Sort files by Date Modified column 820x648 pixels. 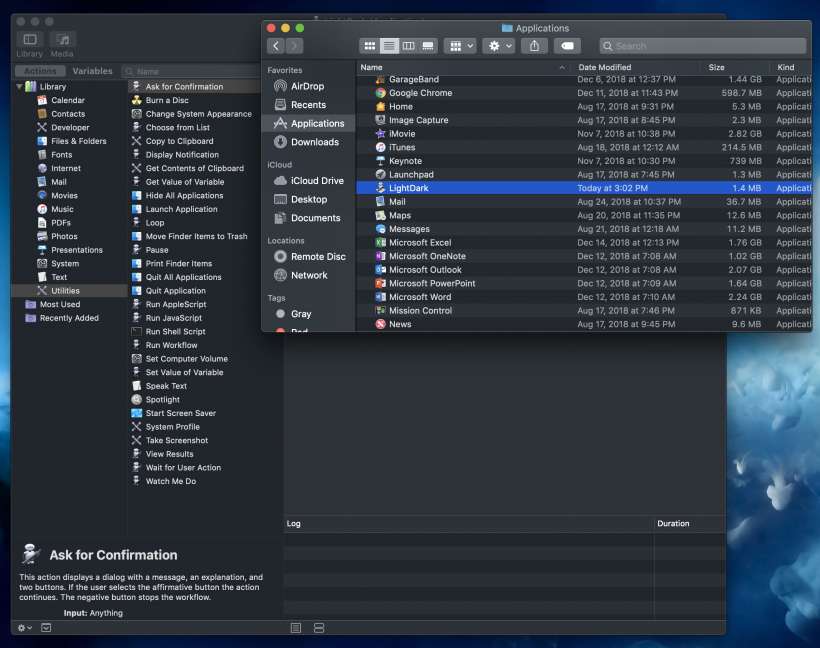(x=603, y=67)
